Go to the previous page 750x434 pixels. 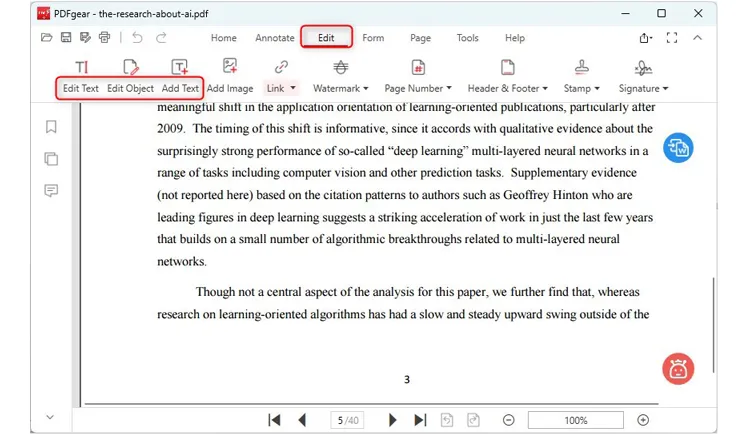click(x=302, y=420)
